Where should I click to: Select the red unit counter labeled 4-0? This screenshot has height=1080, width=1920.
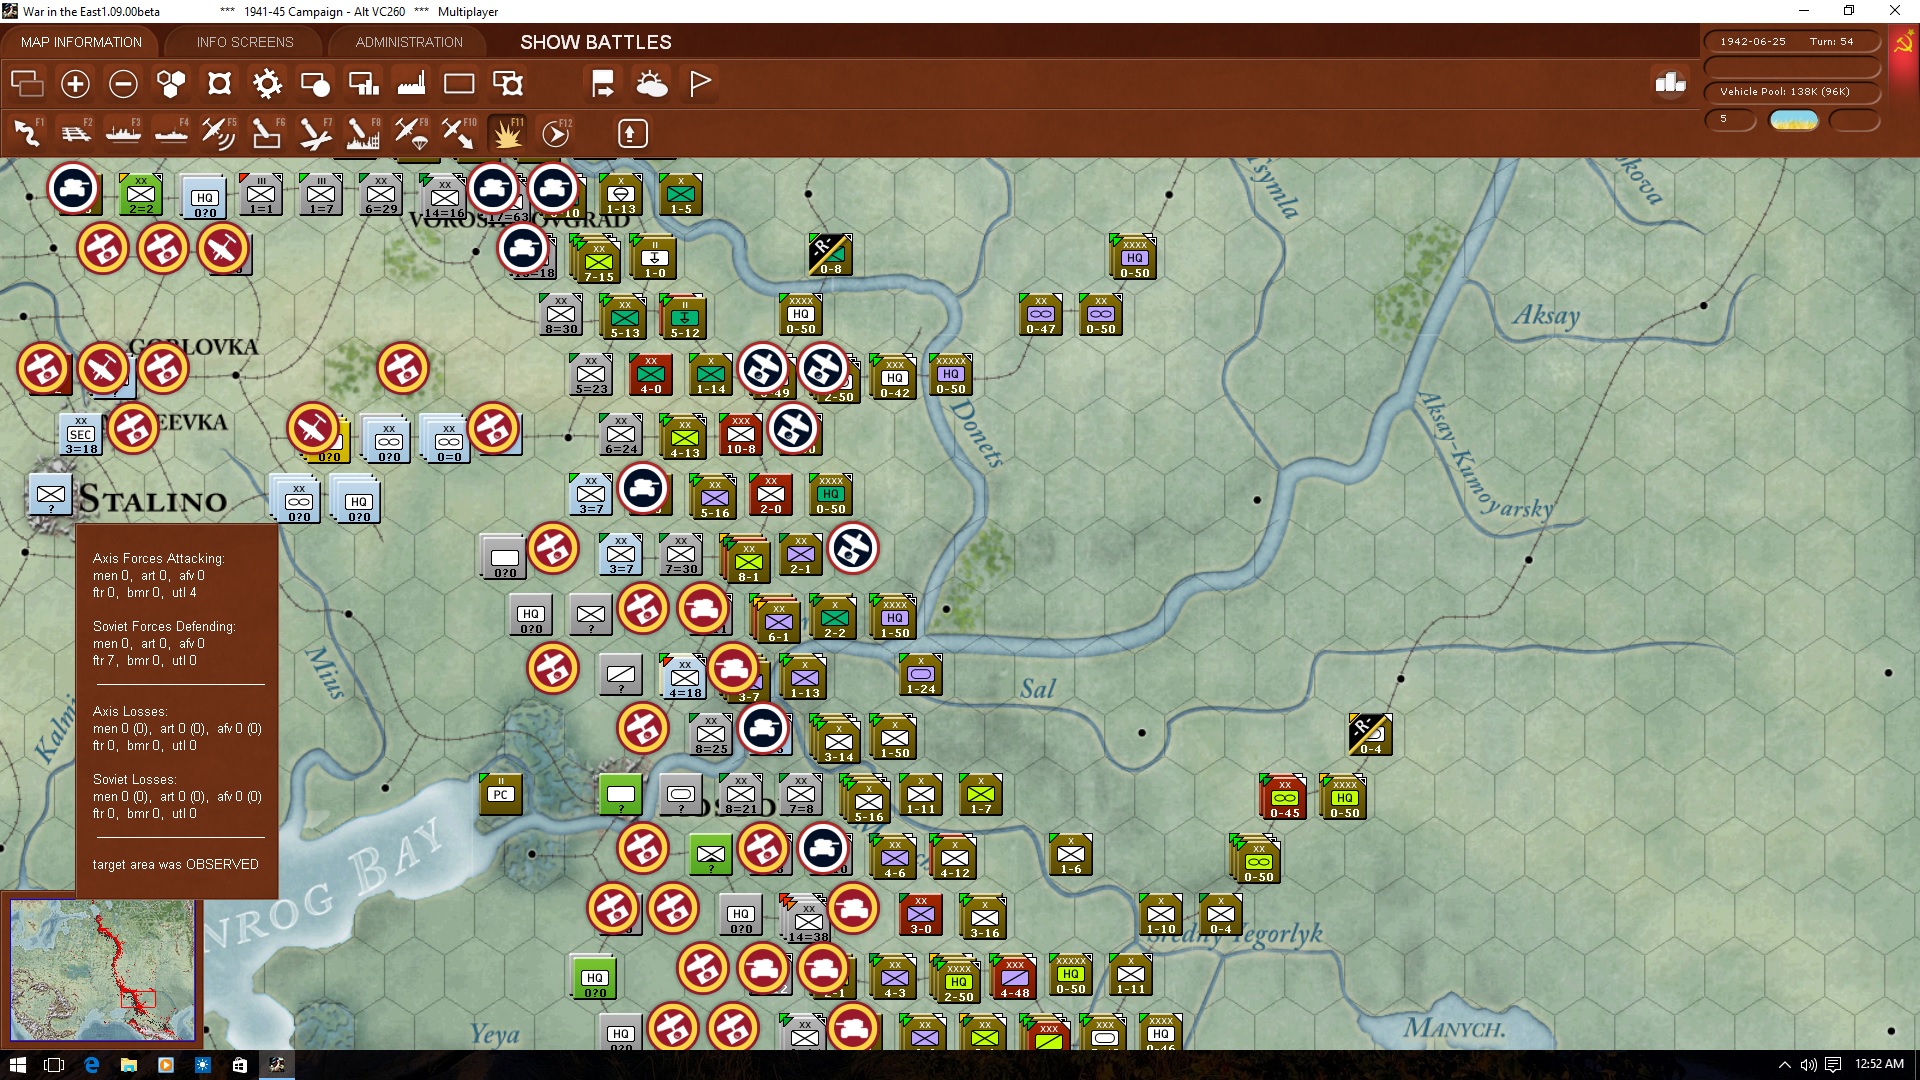[651, 375]
